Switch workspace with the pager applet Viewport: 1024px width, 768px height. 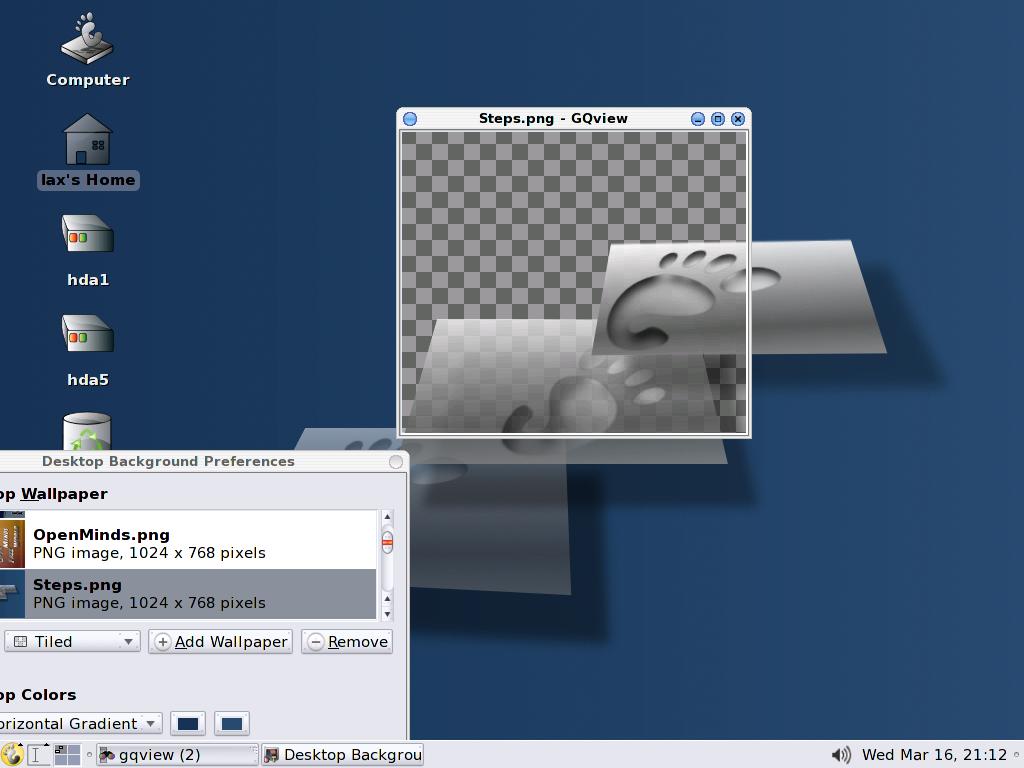[67, 755]
